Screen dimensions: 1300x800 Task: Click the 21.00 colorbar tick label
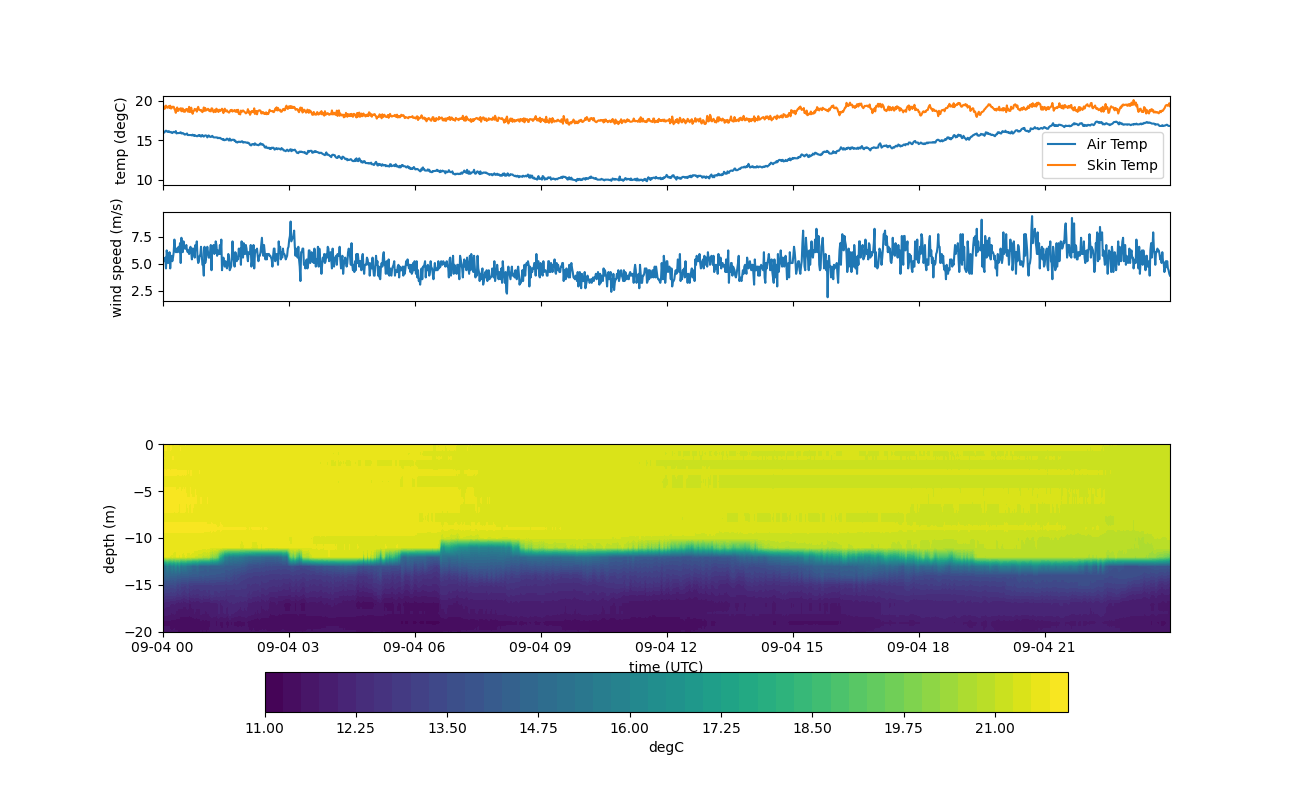[x=995, y=729]
